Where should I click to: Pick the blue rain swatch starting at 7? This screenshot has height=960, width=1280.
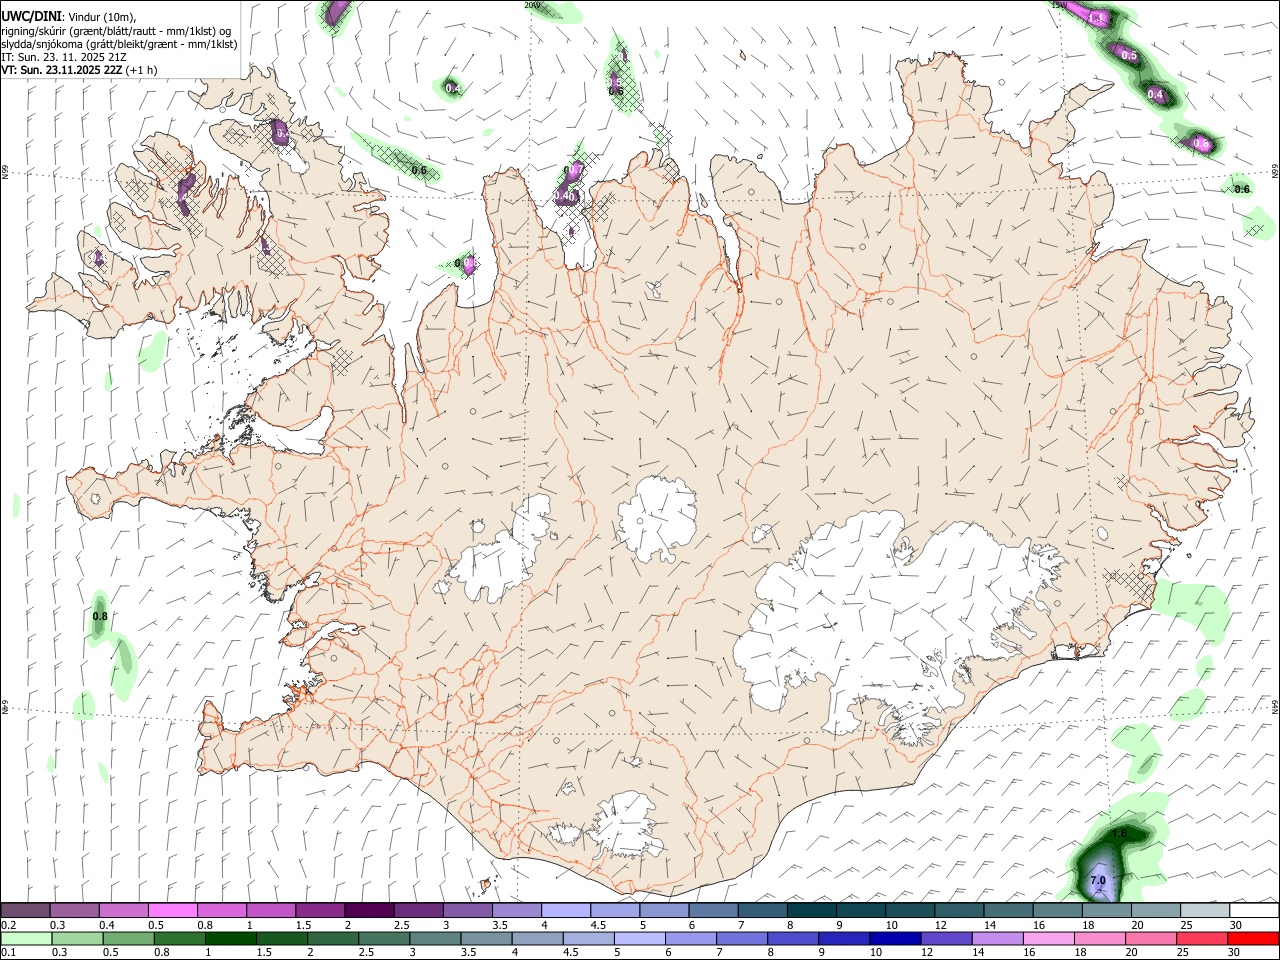(742, 938)
